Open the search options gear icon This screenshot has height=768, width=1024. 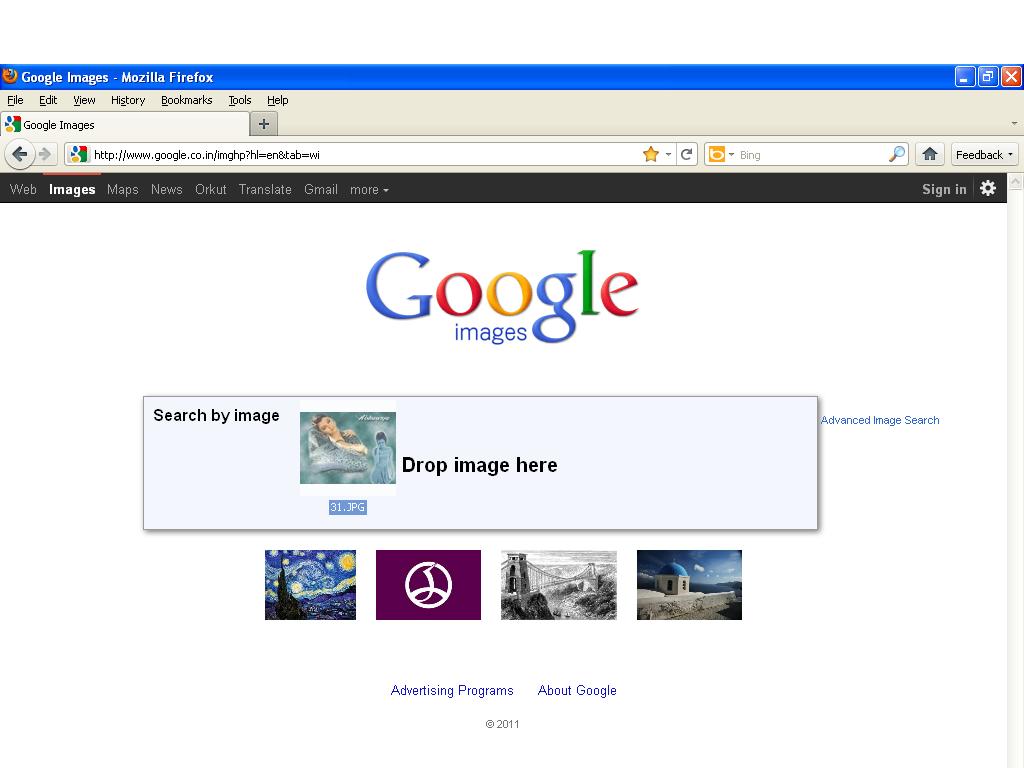click(988, 188)
